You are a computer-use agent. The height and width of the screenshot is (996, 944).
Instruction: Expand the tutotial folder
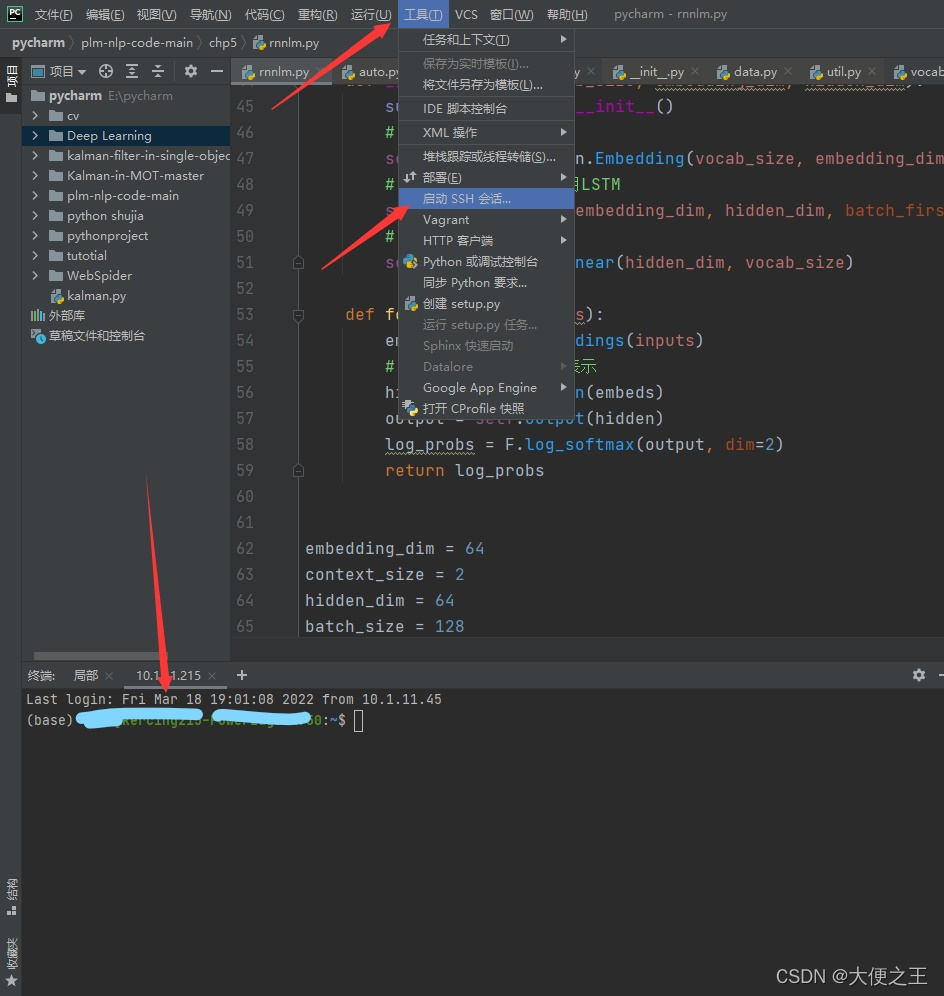click(x=35, y=255)
